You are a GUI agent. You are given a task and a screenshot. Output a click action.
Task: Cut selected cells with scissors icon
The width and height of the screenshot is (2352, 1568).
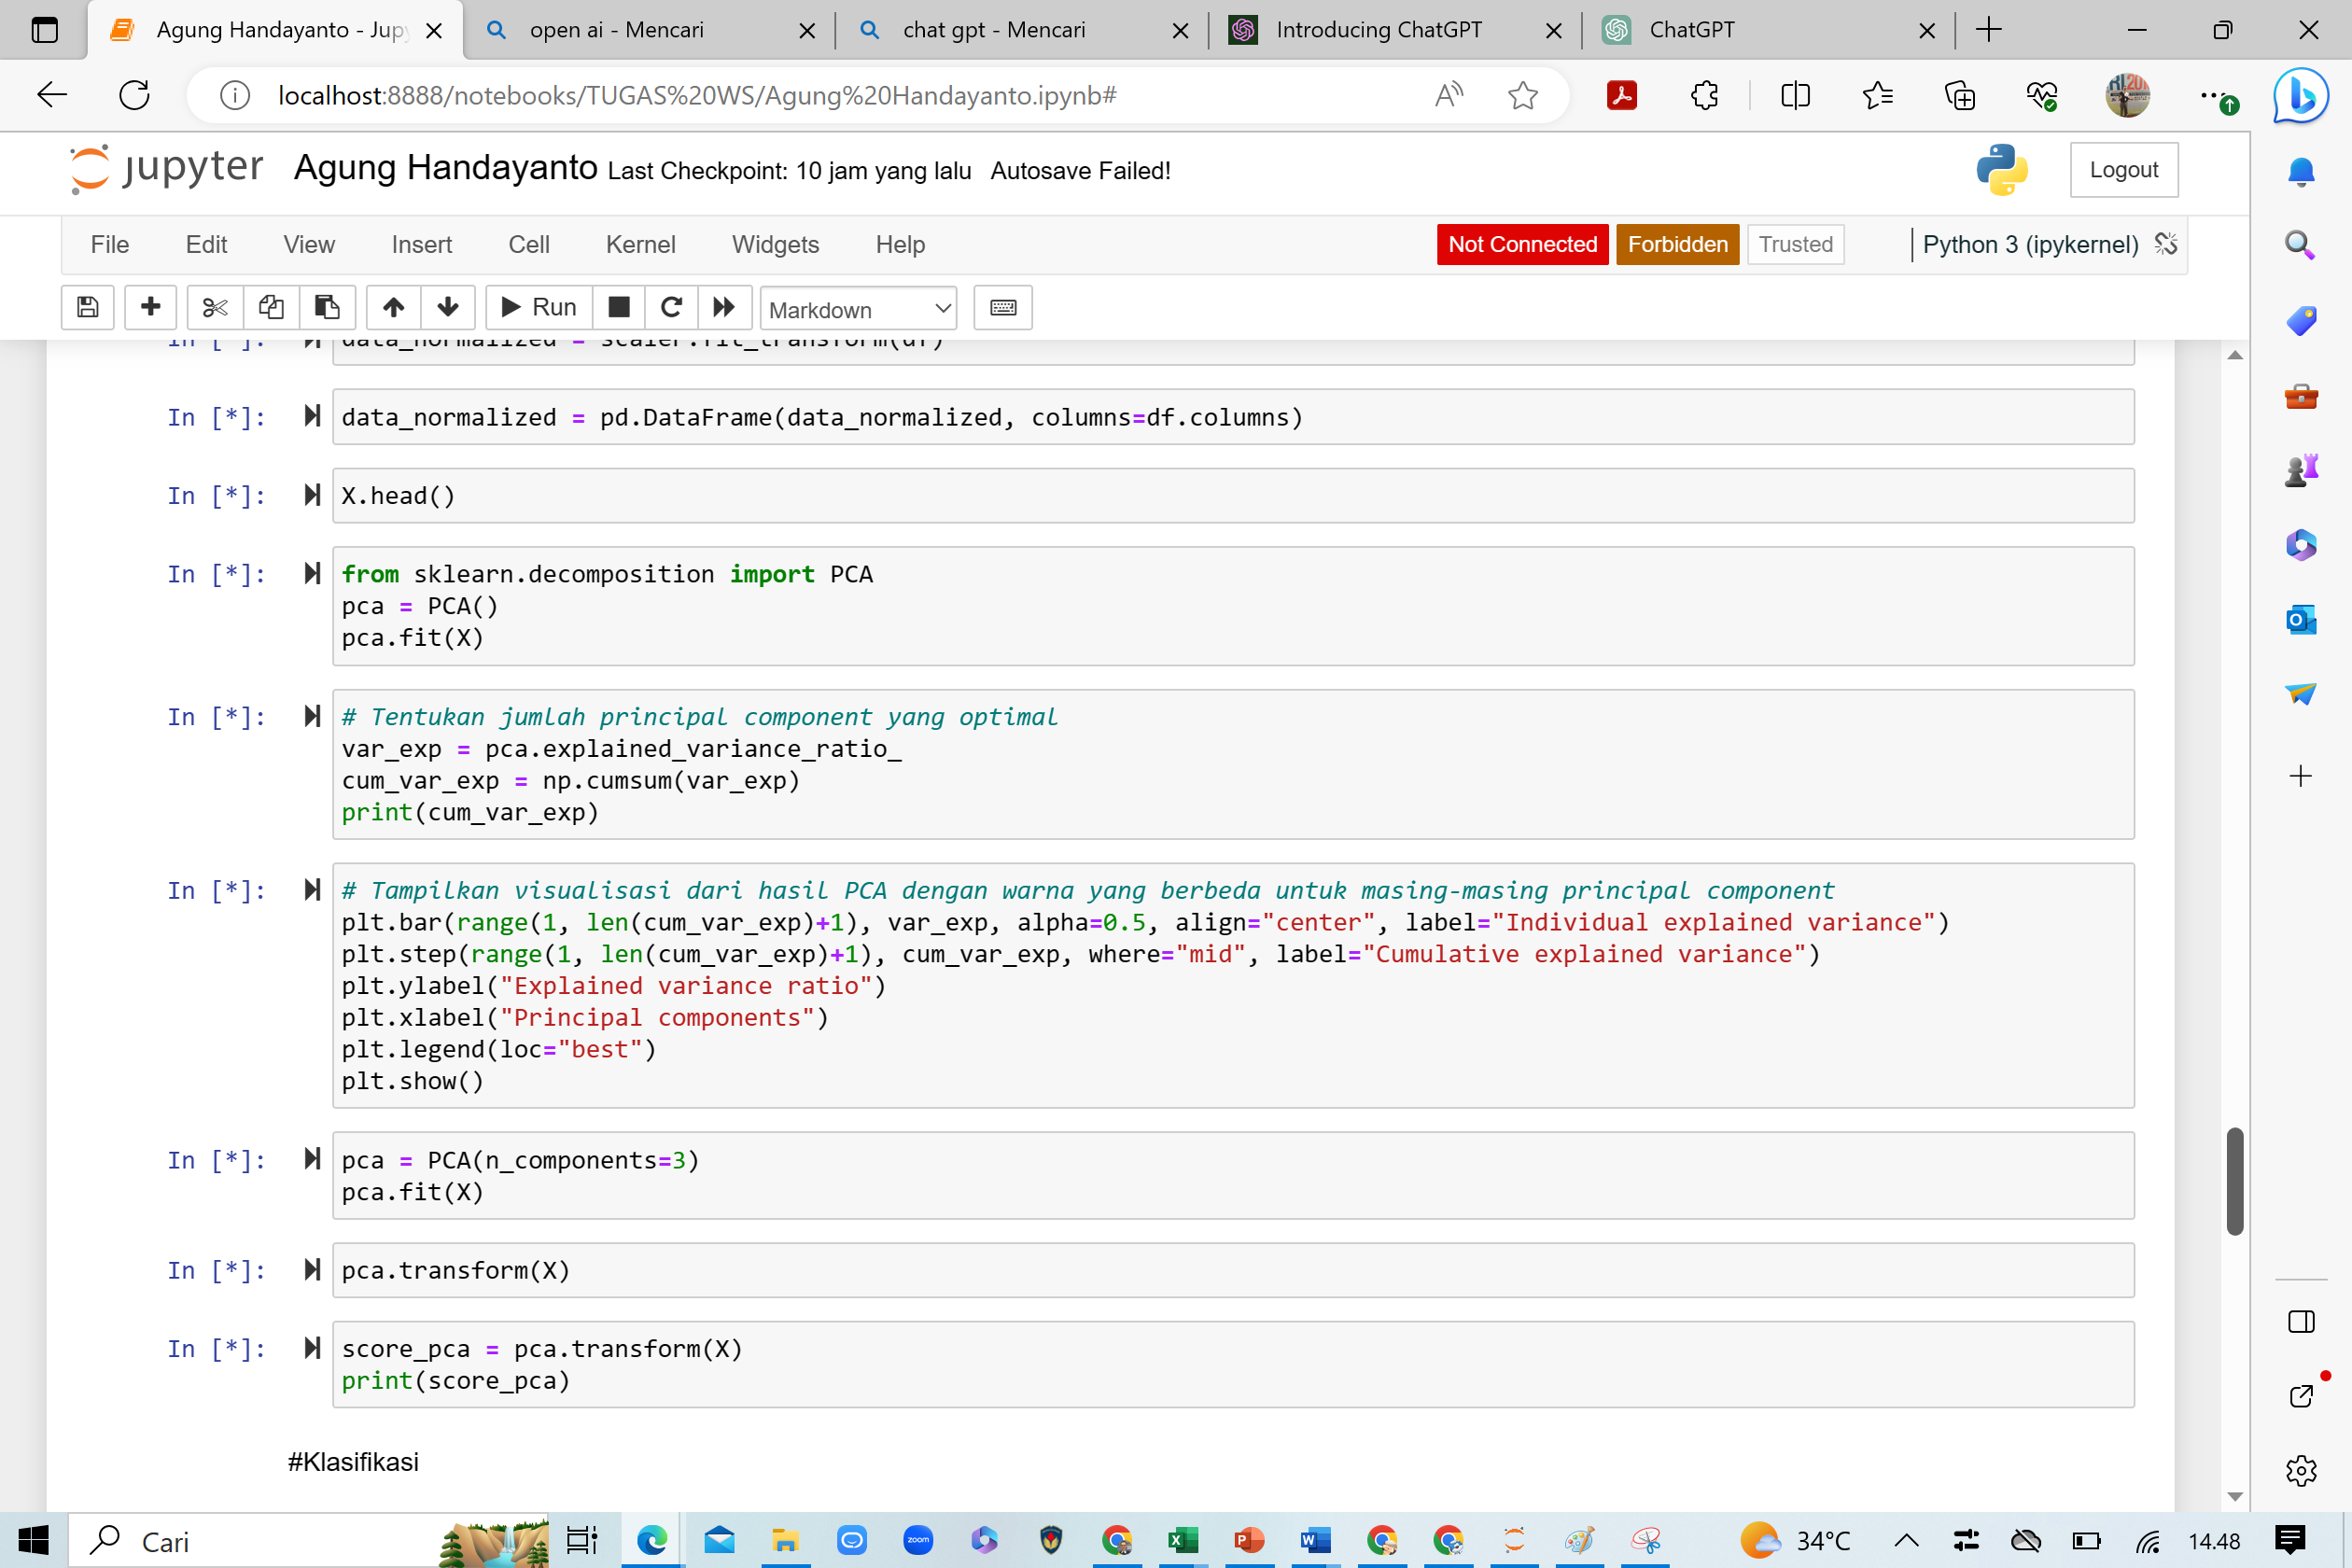click(x=214, y=307)
